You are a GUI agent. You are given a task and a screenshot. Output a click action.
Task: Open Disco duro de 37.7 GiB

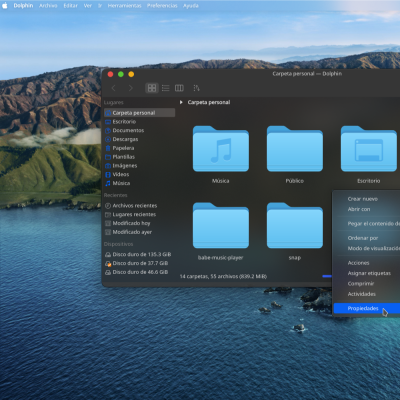(140, 263)
